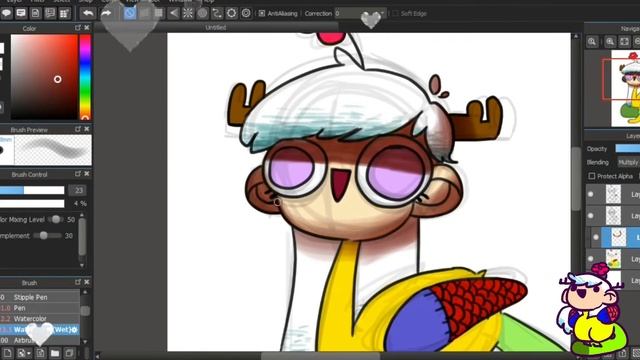The image size is (640, 360).
Task: Enable the parallel lines snap icon
Action: click(144, 13)
